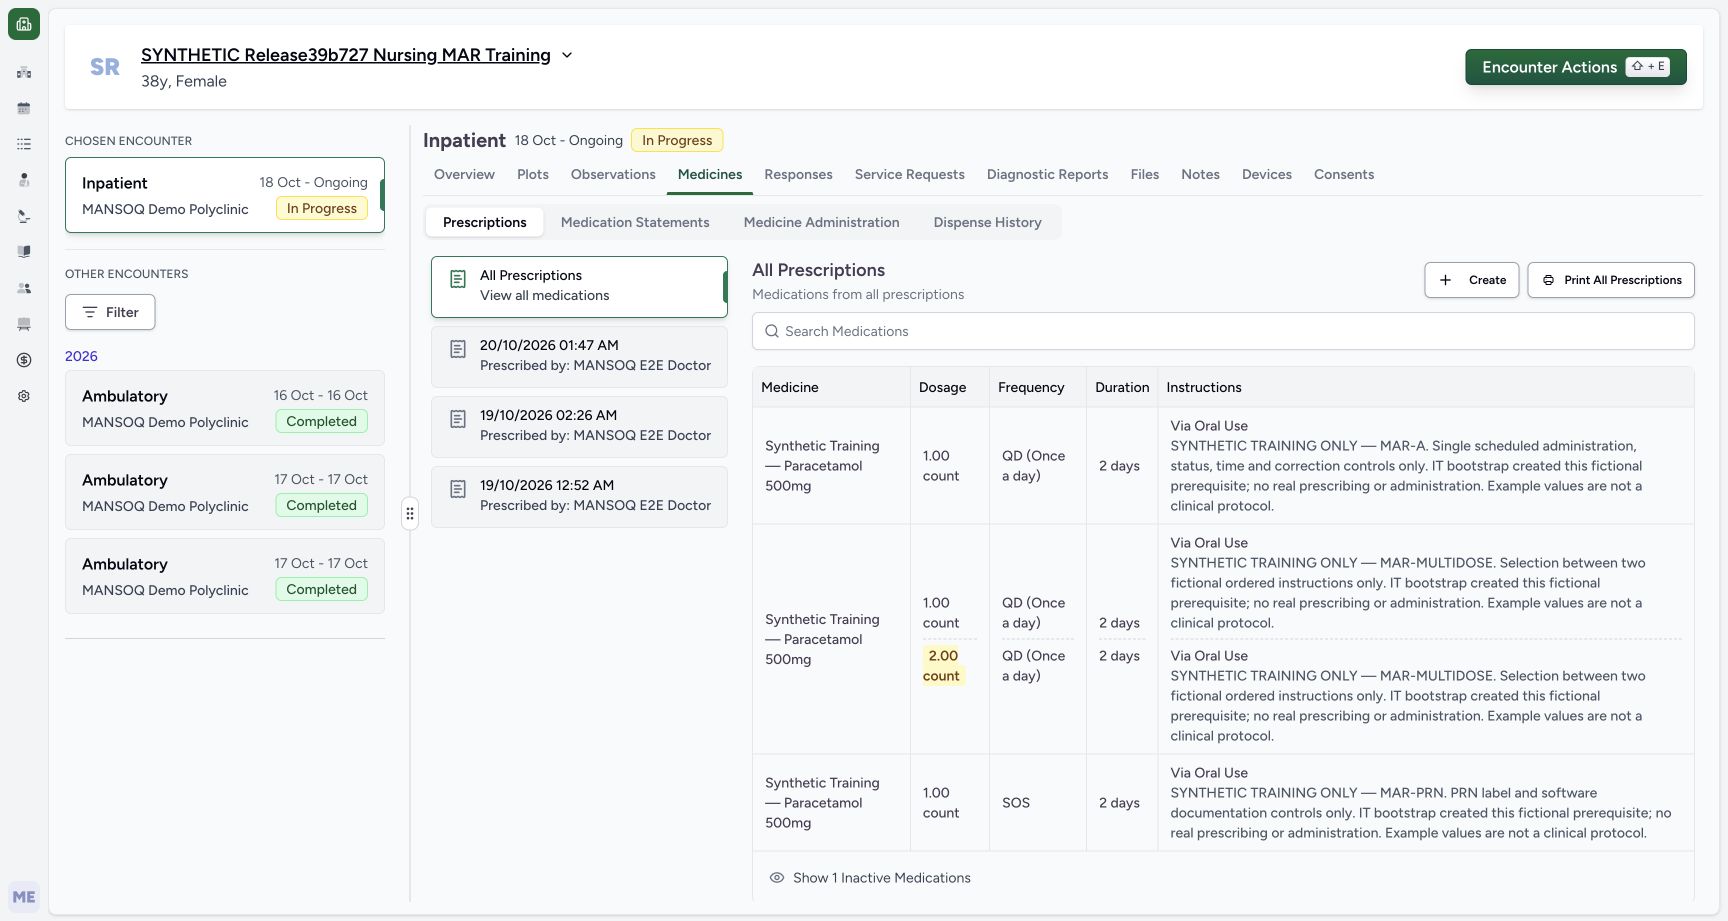1728x921 pixels.
Task: Switch to the Consents tab
Action: click(1343, 174)
